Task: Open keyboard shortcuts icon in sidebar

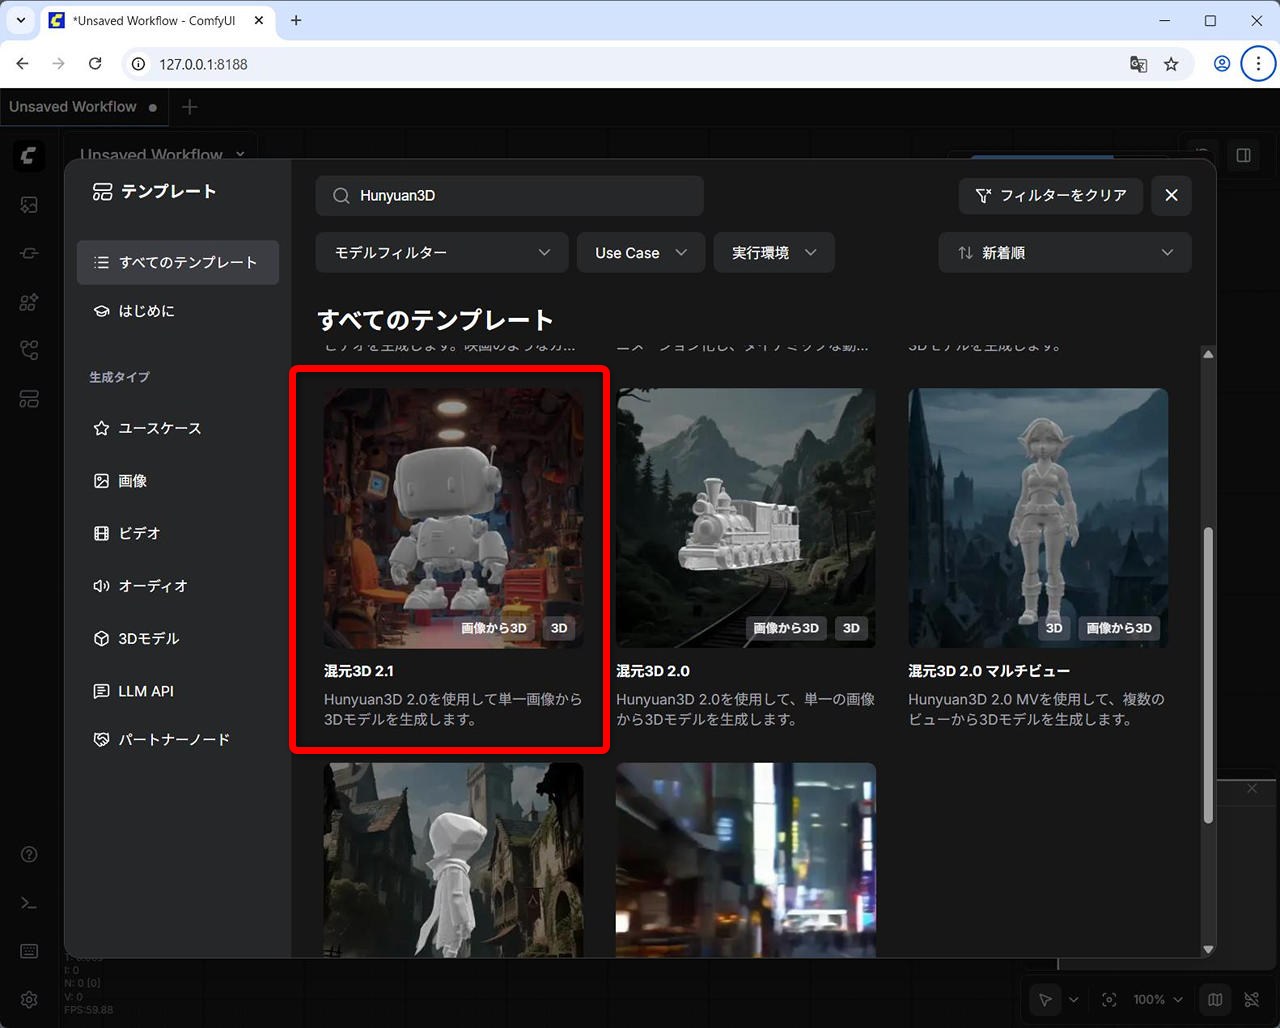Action: (29, 951)
